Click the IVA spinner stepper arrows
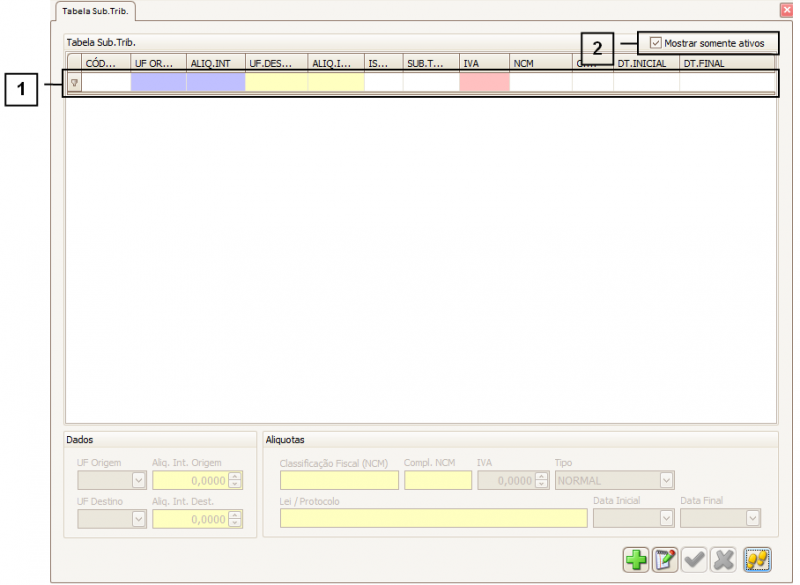 click(542, 481)
